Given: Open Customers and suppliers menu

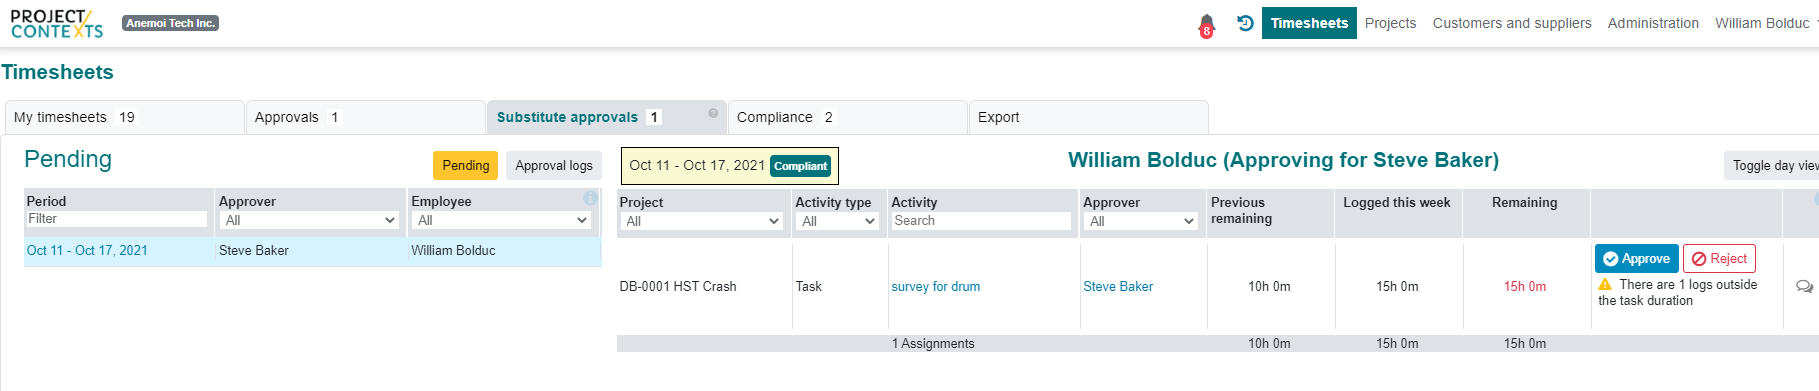Looking at the screenshot, I should [1512, 23].
